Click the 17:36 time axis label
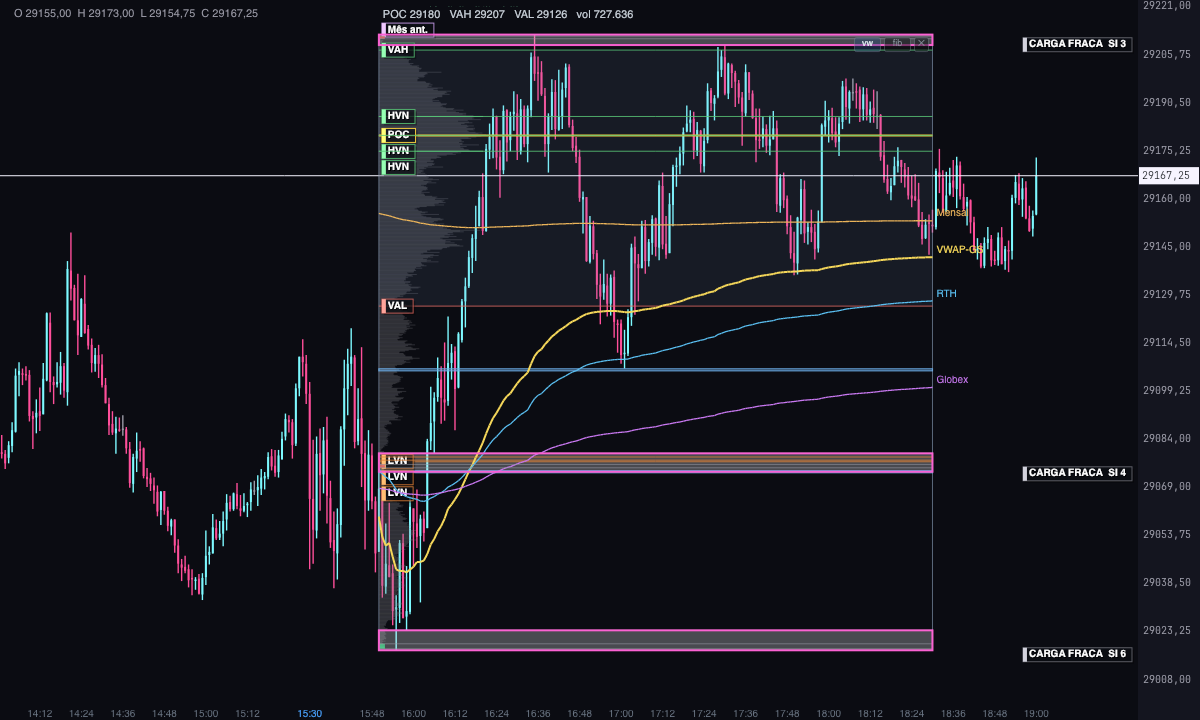The height and width of the screenshot is (720, 1200). click(x=745, y=714)
